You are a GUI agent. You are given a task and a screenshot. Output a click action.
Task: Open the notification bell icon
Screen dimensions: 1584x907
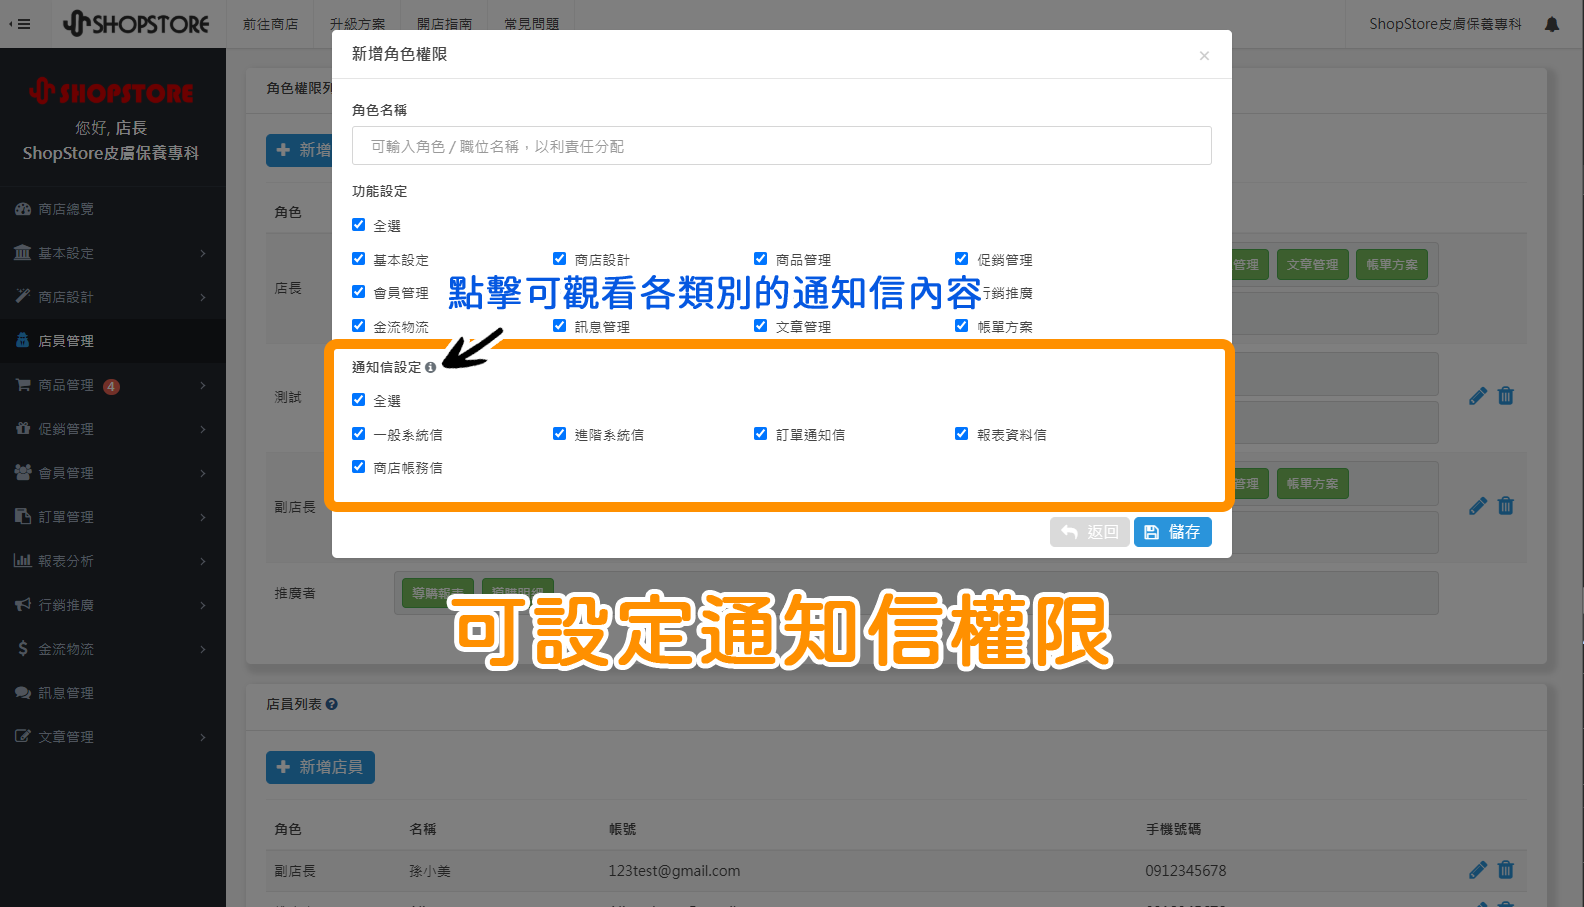tap(1552, 24)
